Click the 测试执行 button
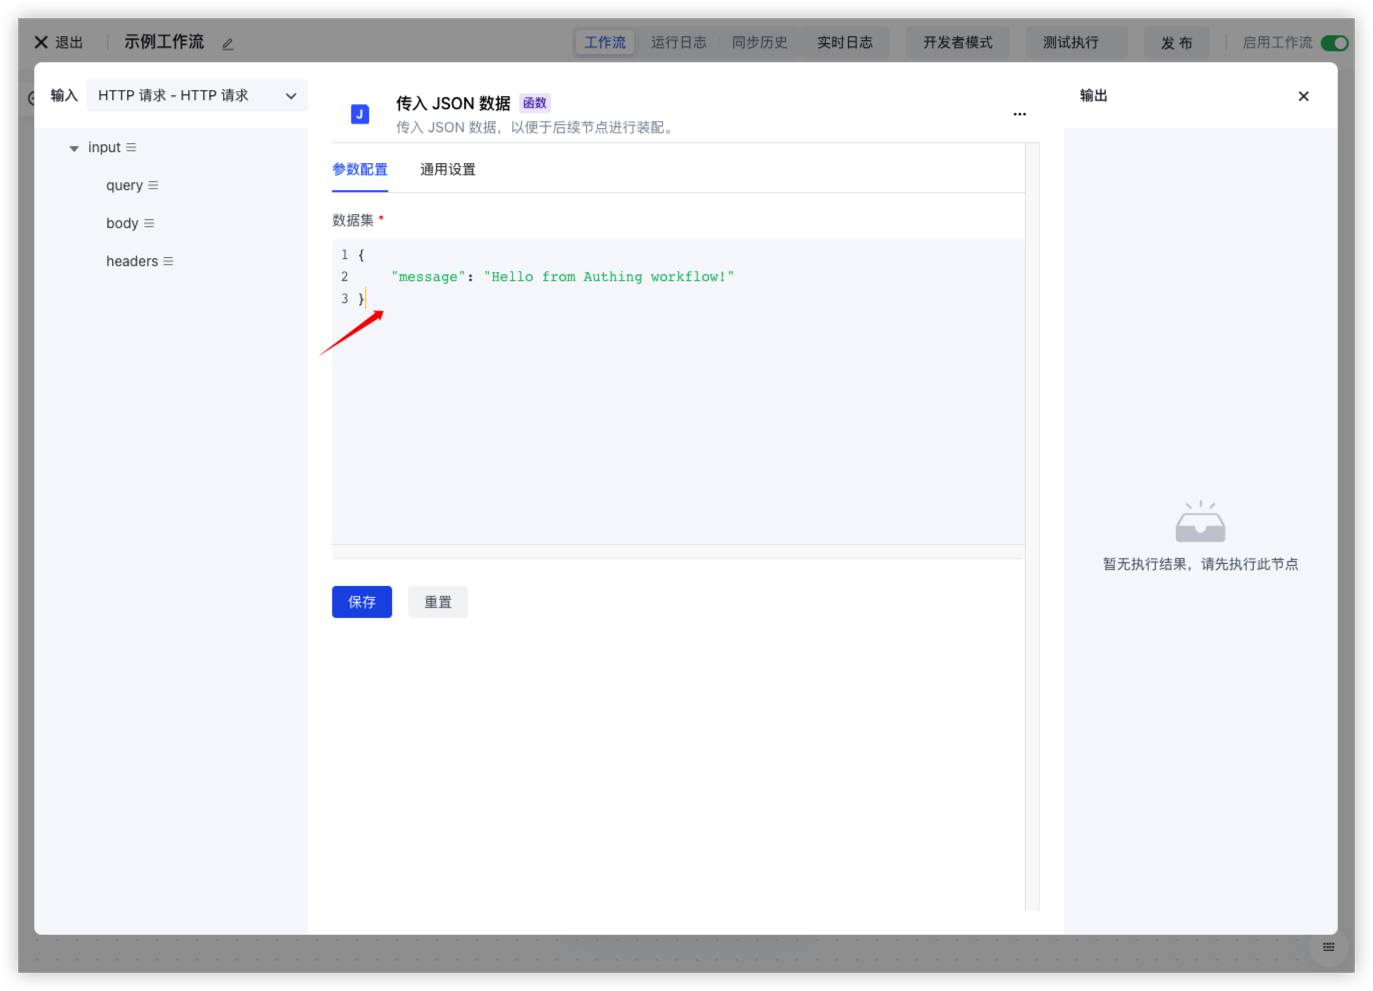Image resolution: width=1373 pixels, height=991 pixels. pos(1070,43)
